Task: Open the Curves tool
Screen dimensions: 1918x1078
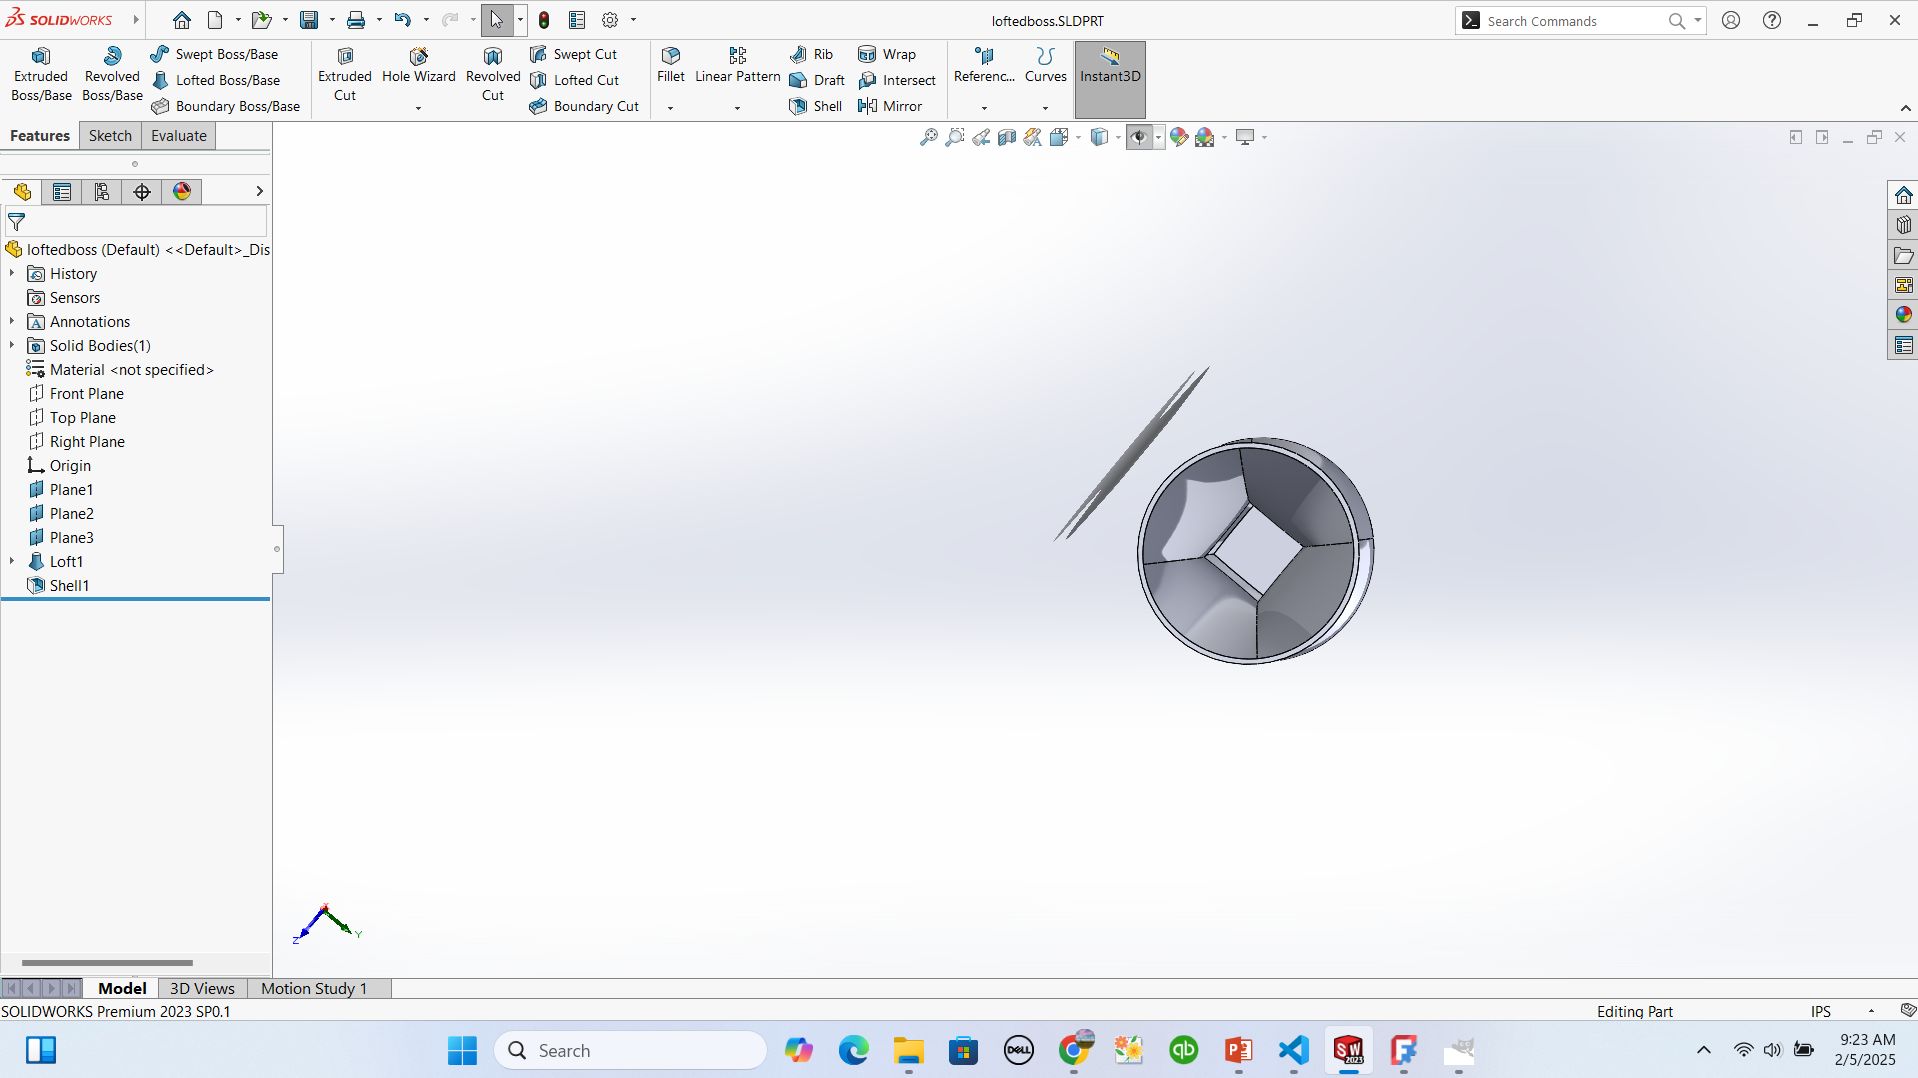Action: point(1045,66)
